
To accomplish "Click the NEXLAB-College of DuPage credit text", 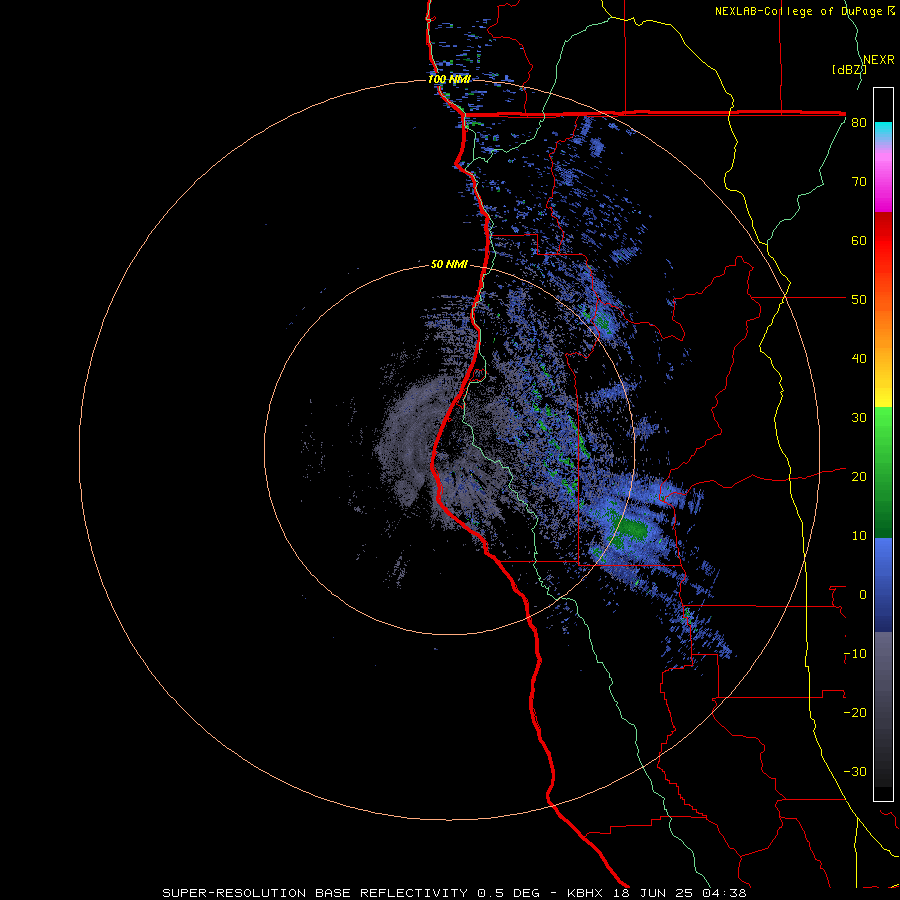I will coord(804,11).
